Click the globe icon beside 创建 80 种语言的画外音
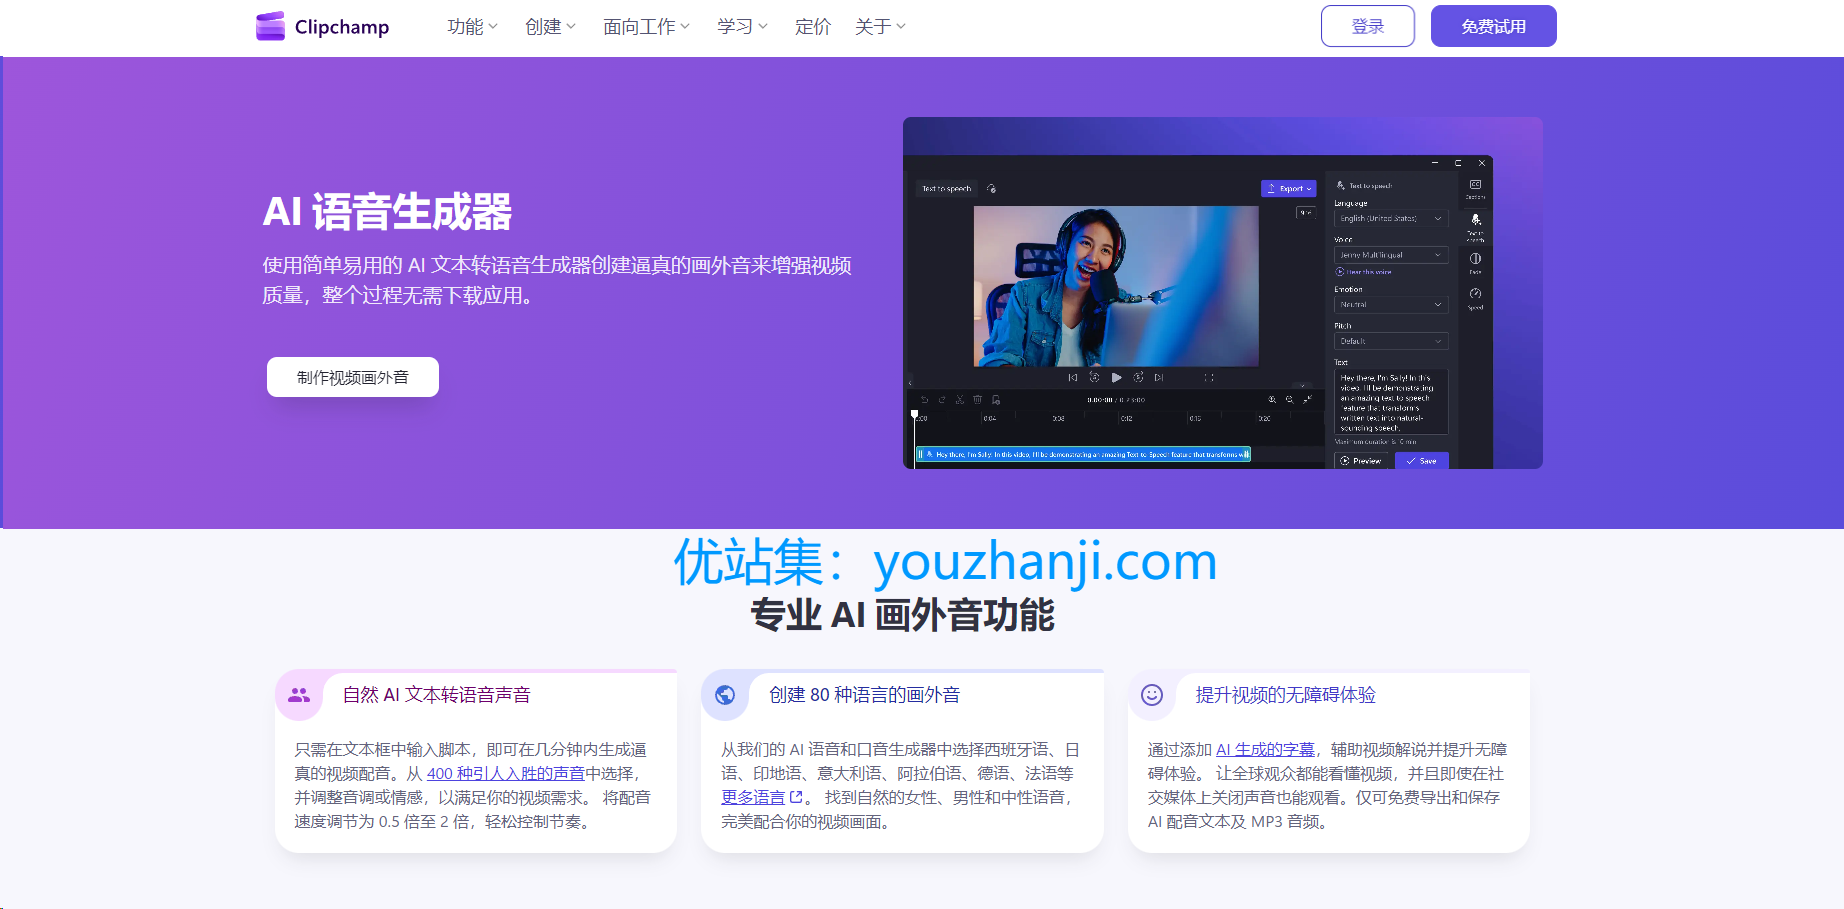Viewport: 1844px width, 909px height. click(725, 695)
